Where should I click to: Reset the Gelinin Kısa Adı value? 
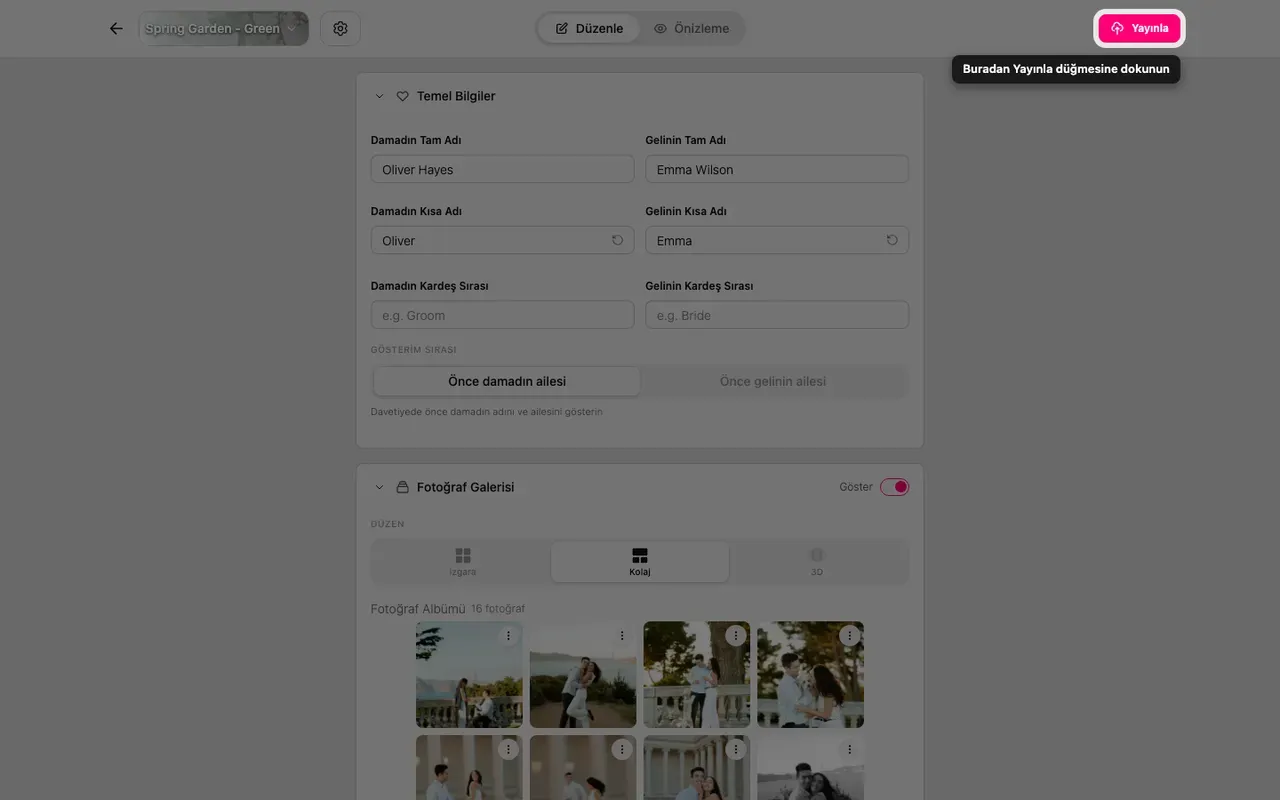coord(892,240)
